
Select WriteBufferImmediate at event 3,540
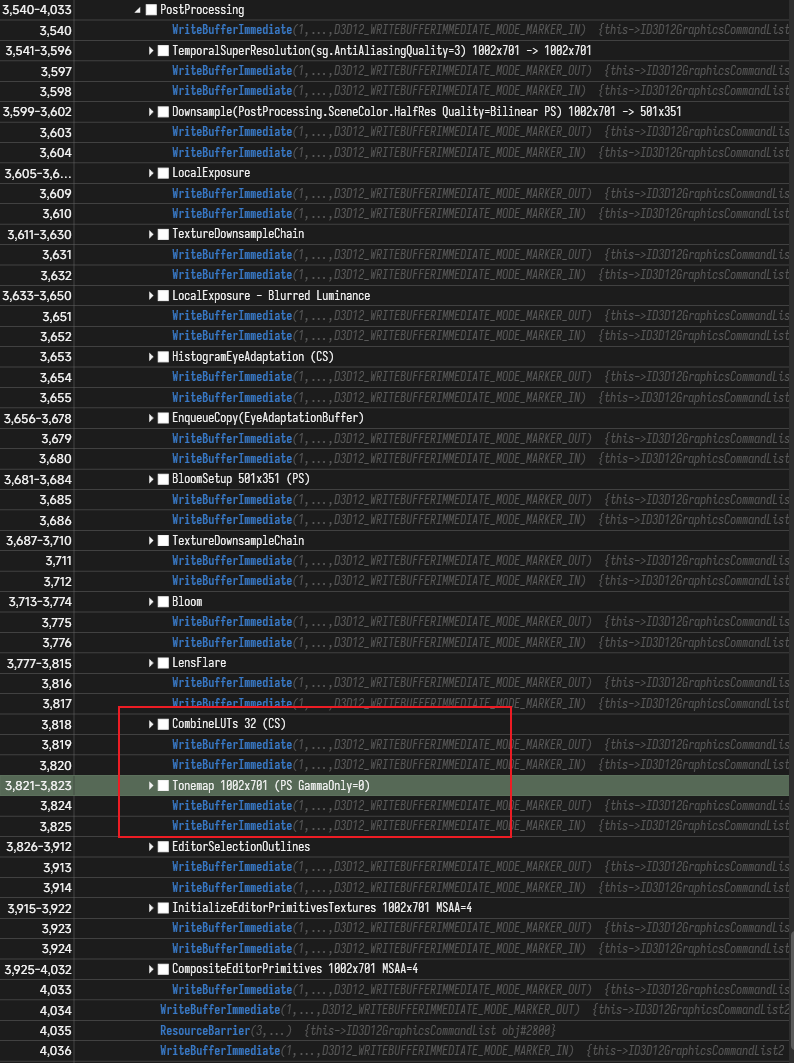click(x=231, y=31)
